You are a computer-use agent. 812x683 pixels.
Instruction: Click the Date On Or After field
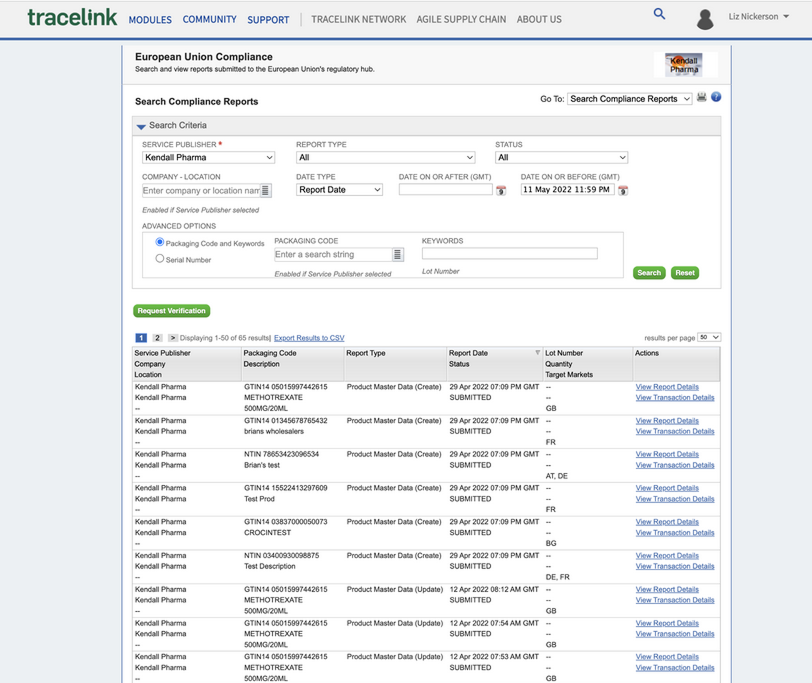pyautogui.click(x=445, y=190)
